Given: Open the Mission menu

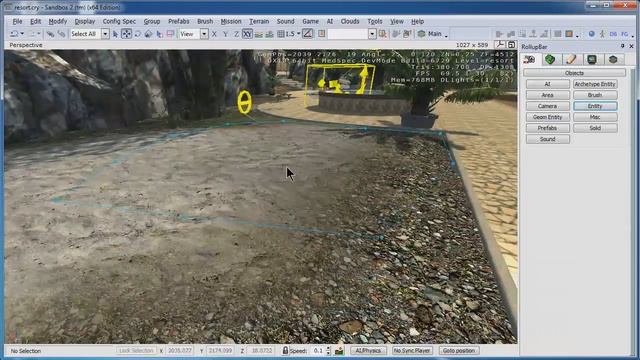Looking at the screenshot, I should coord(231,21).
